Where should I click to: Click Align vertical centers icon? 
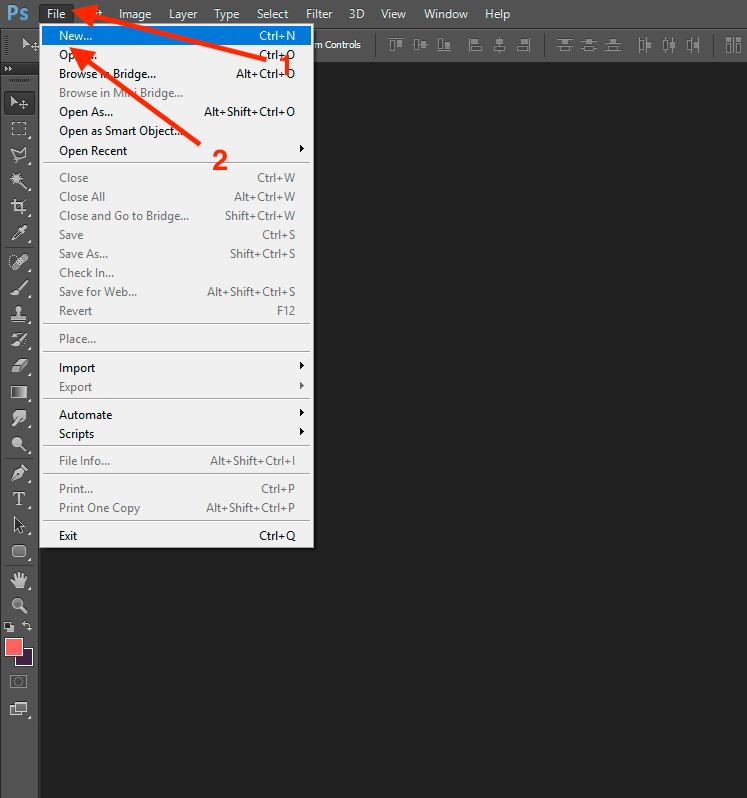(x=420, y=45)
